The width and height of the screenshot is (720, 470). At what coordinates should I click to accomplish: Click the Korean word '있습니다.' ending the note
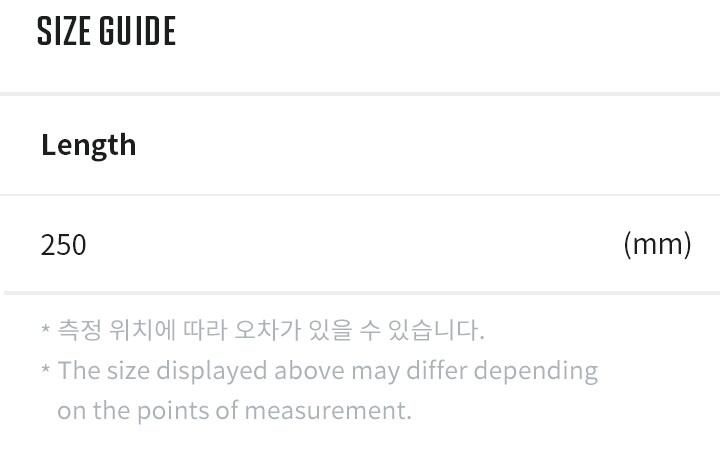click(x=437, y=330)
